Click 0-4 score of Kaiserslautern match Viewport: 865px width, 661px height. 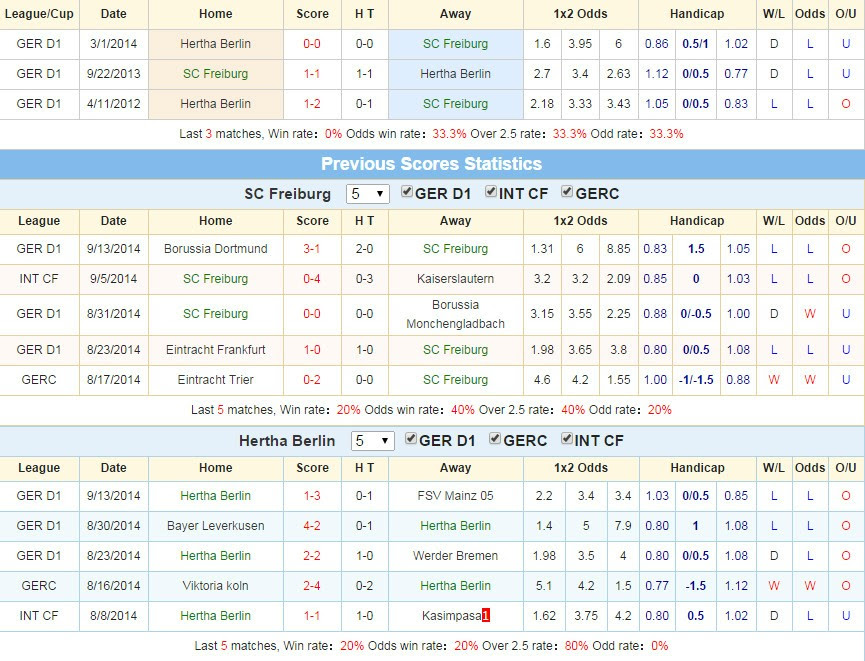click(312, 279)
